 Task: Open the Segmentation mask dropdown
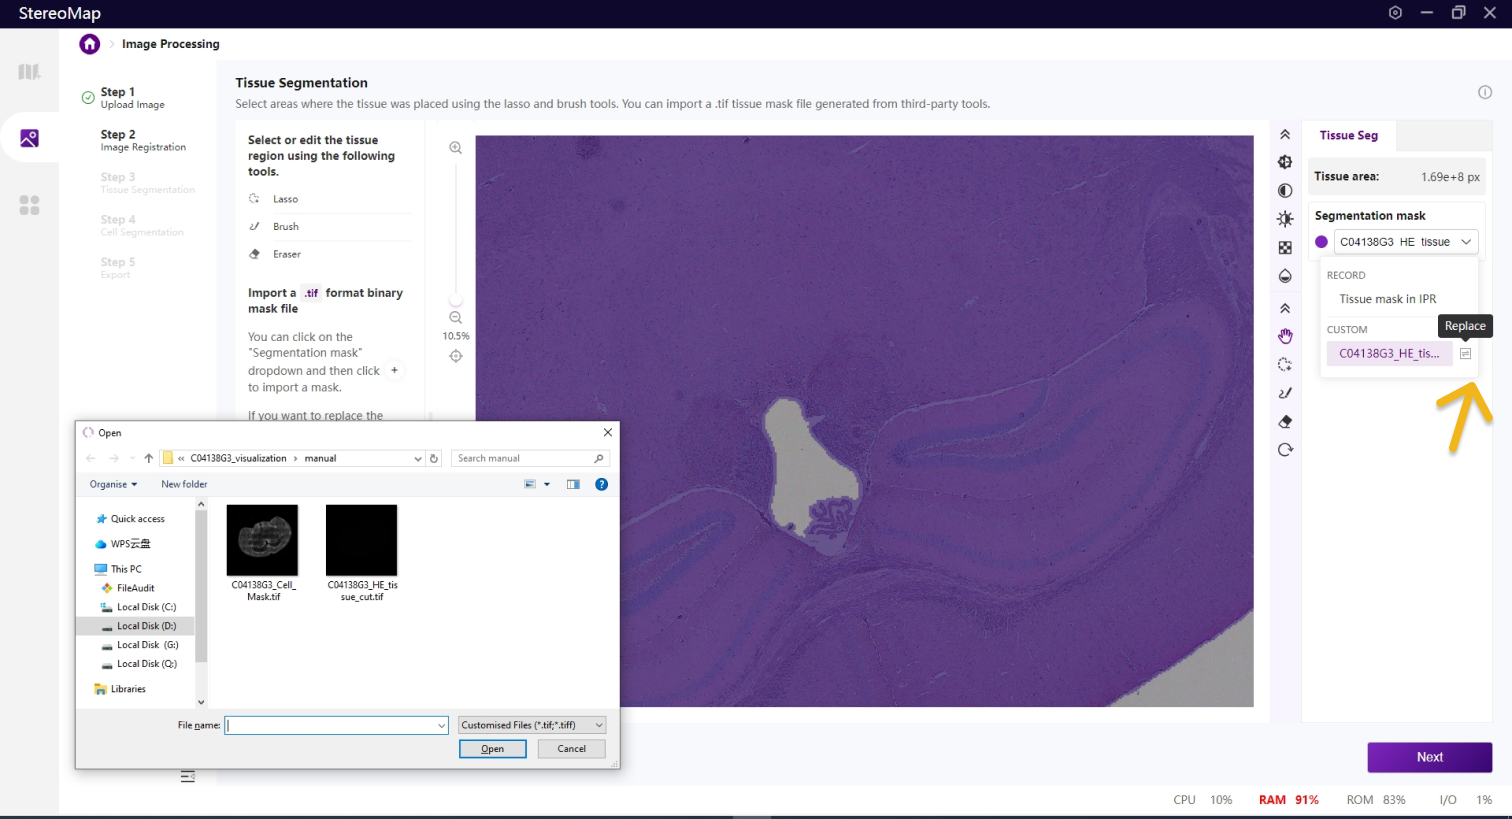point(1406,242)
